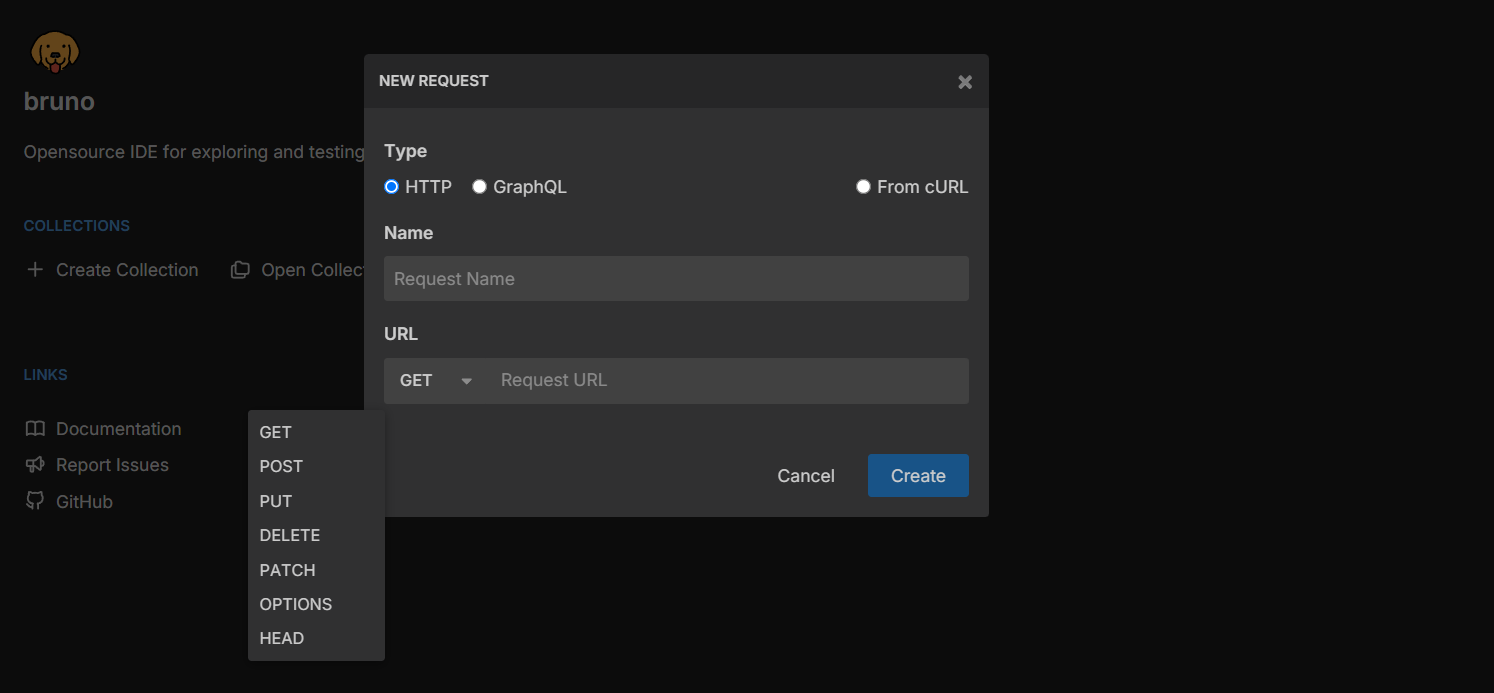1494x693 pixels.
Task: Click the Create button
Action: pyautogui.click(x=918, y=475)
